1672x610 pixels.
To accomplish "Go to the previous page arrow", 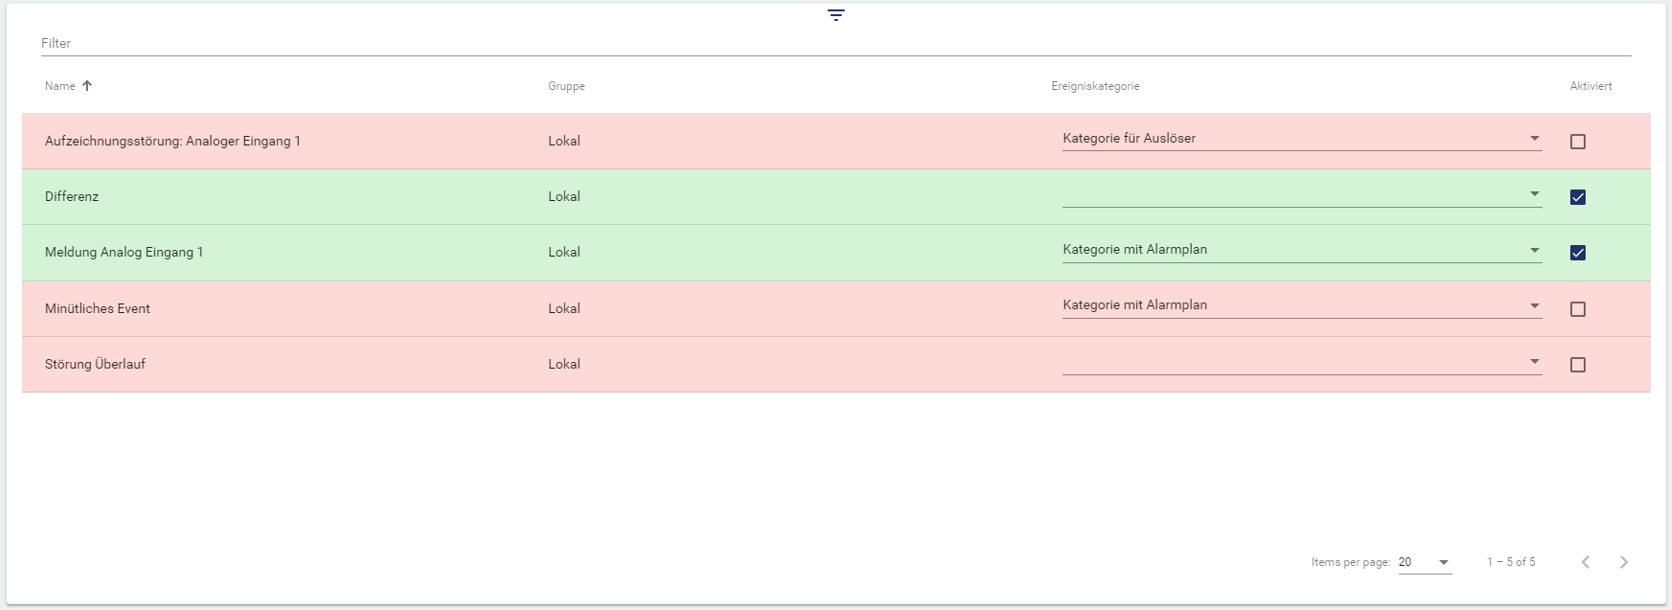I will (1585, 562).
